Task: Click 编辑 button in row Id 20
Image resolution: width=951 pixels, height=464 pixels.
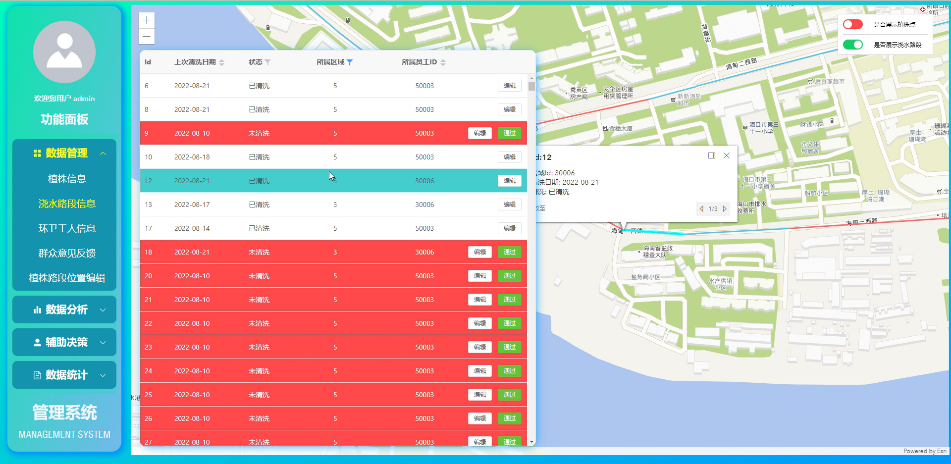Action: tap(480, 276)
